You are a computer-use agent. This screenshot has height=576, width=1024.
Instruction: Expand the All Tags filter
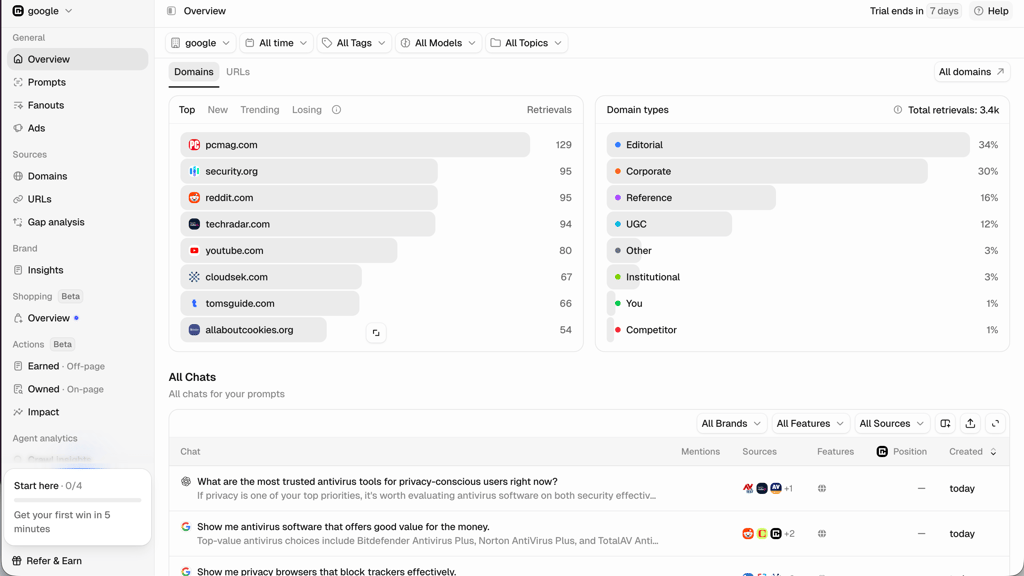tap(355, 43)
